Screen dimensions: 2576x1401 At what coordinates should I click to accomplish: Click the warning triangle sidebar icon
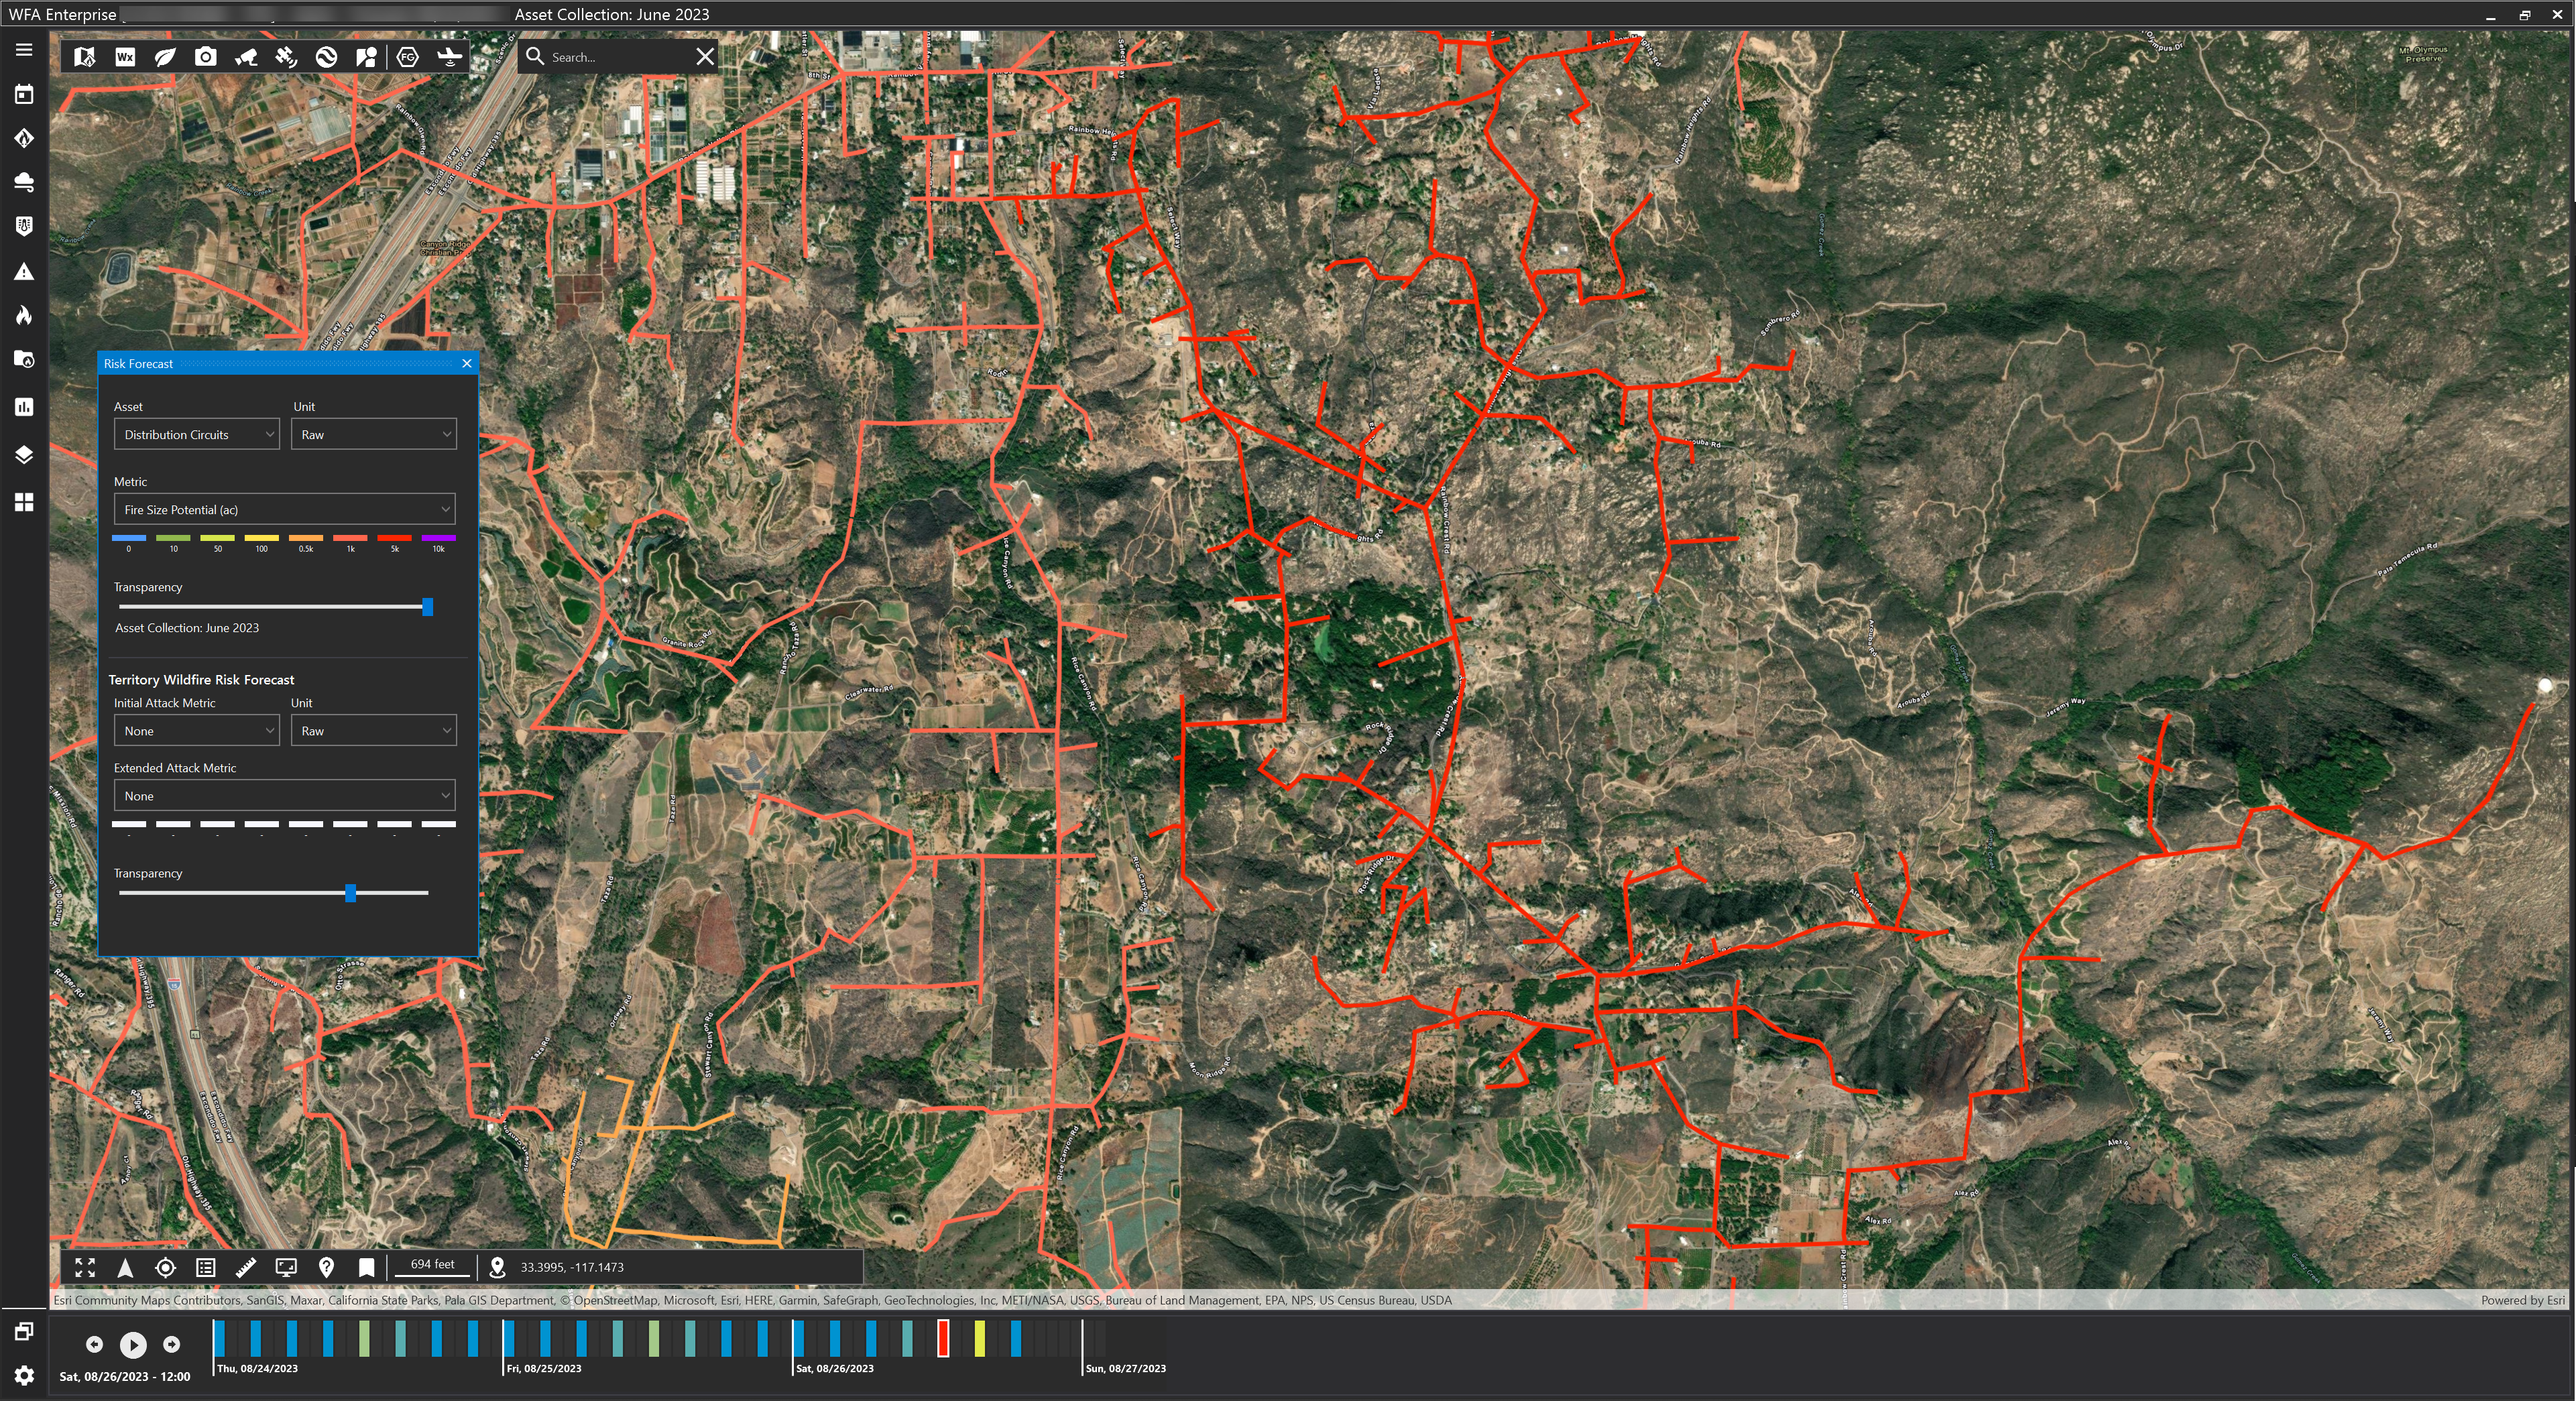click(24, 272)
